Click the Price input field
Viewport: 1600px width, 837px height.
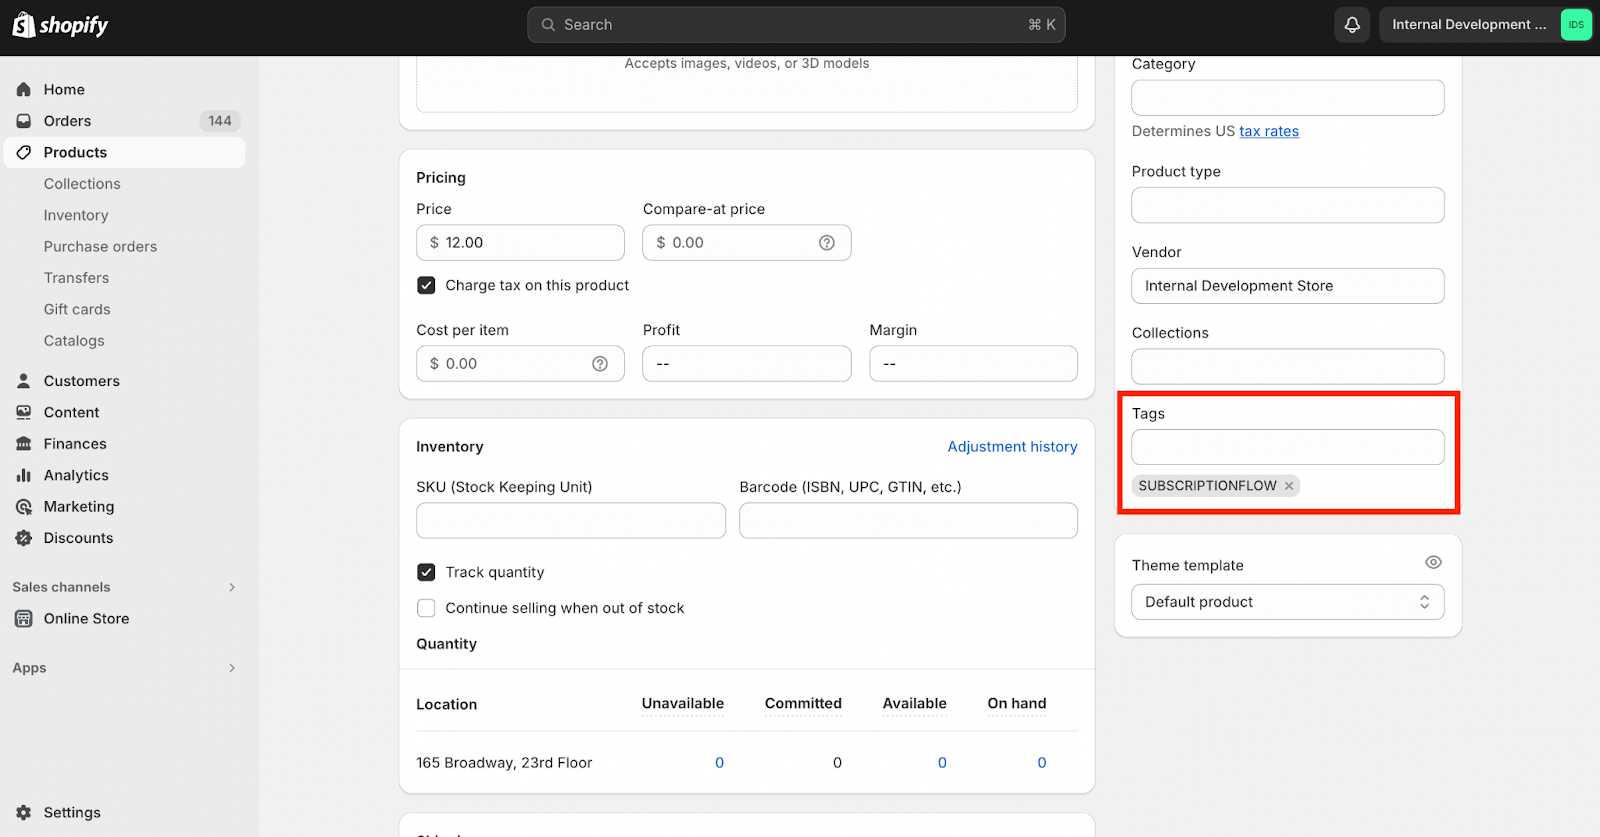pos(520,243)
